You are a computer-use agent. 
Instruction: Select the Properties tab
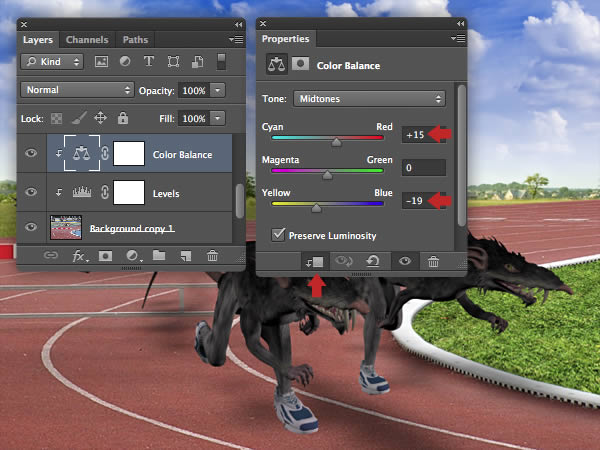(285, 39)
